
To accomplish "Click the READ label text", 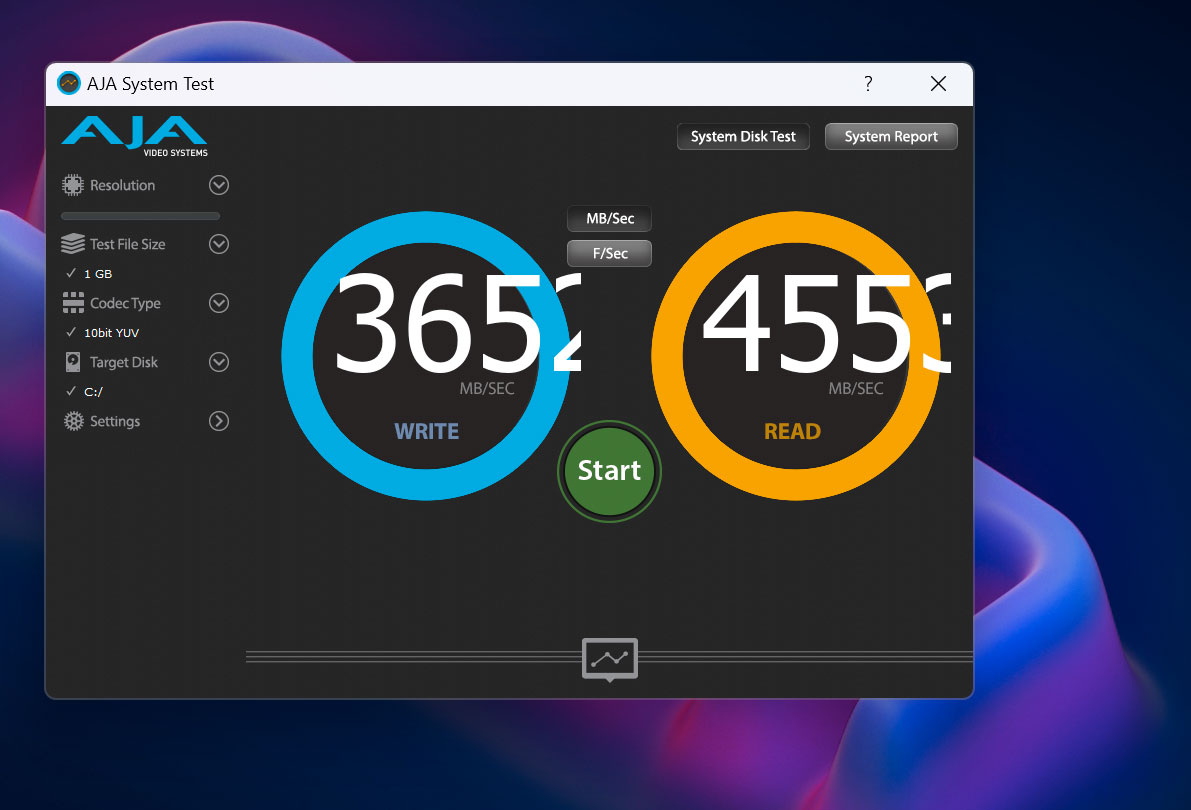I will 792,432.
